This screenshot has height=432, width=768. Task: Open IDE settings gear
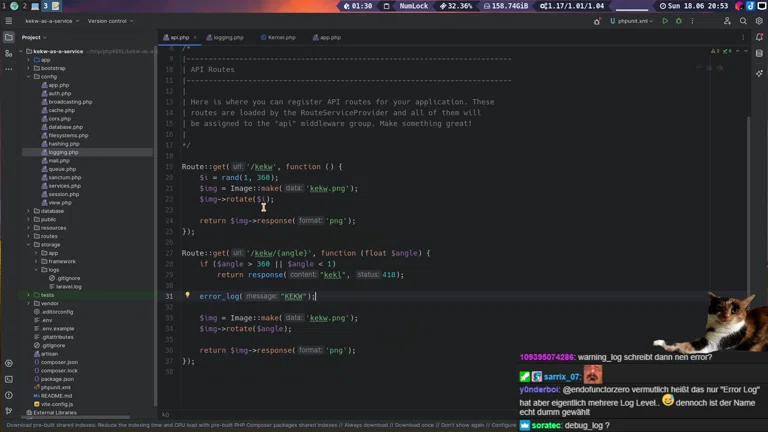tap(759, 21)
